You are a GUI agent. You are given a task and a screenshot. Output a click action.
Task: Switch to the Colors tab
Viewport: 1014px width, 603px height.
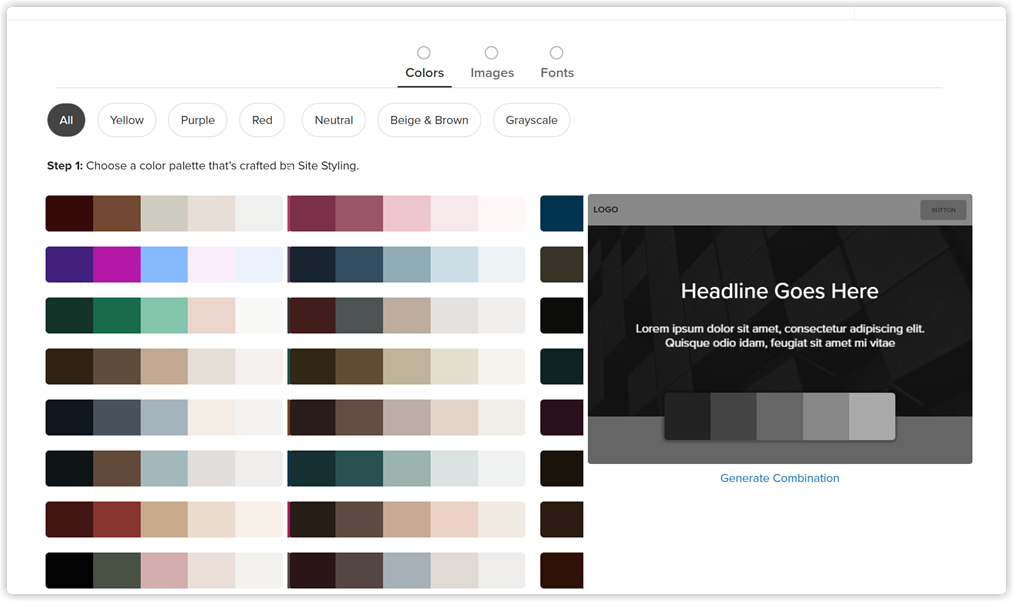(x=424, y=72)
